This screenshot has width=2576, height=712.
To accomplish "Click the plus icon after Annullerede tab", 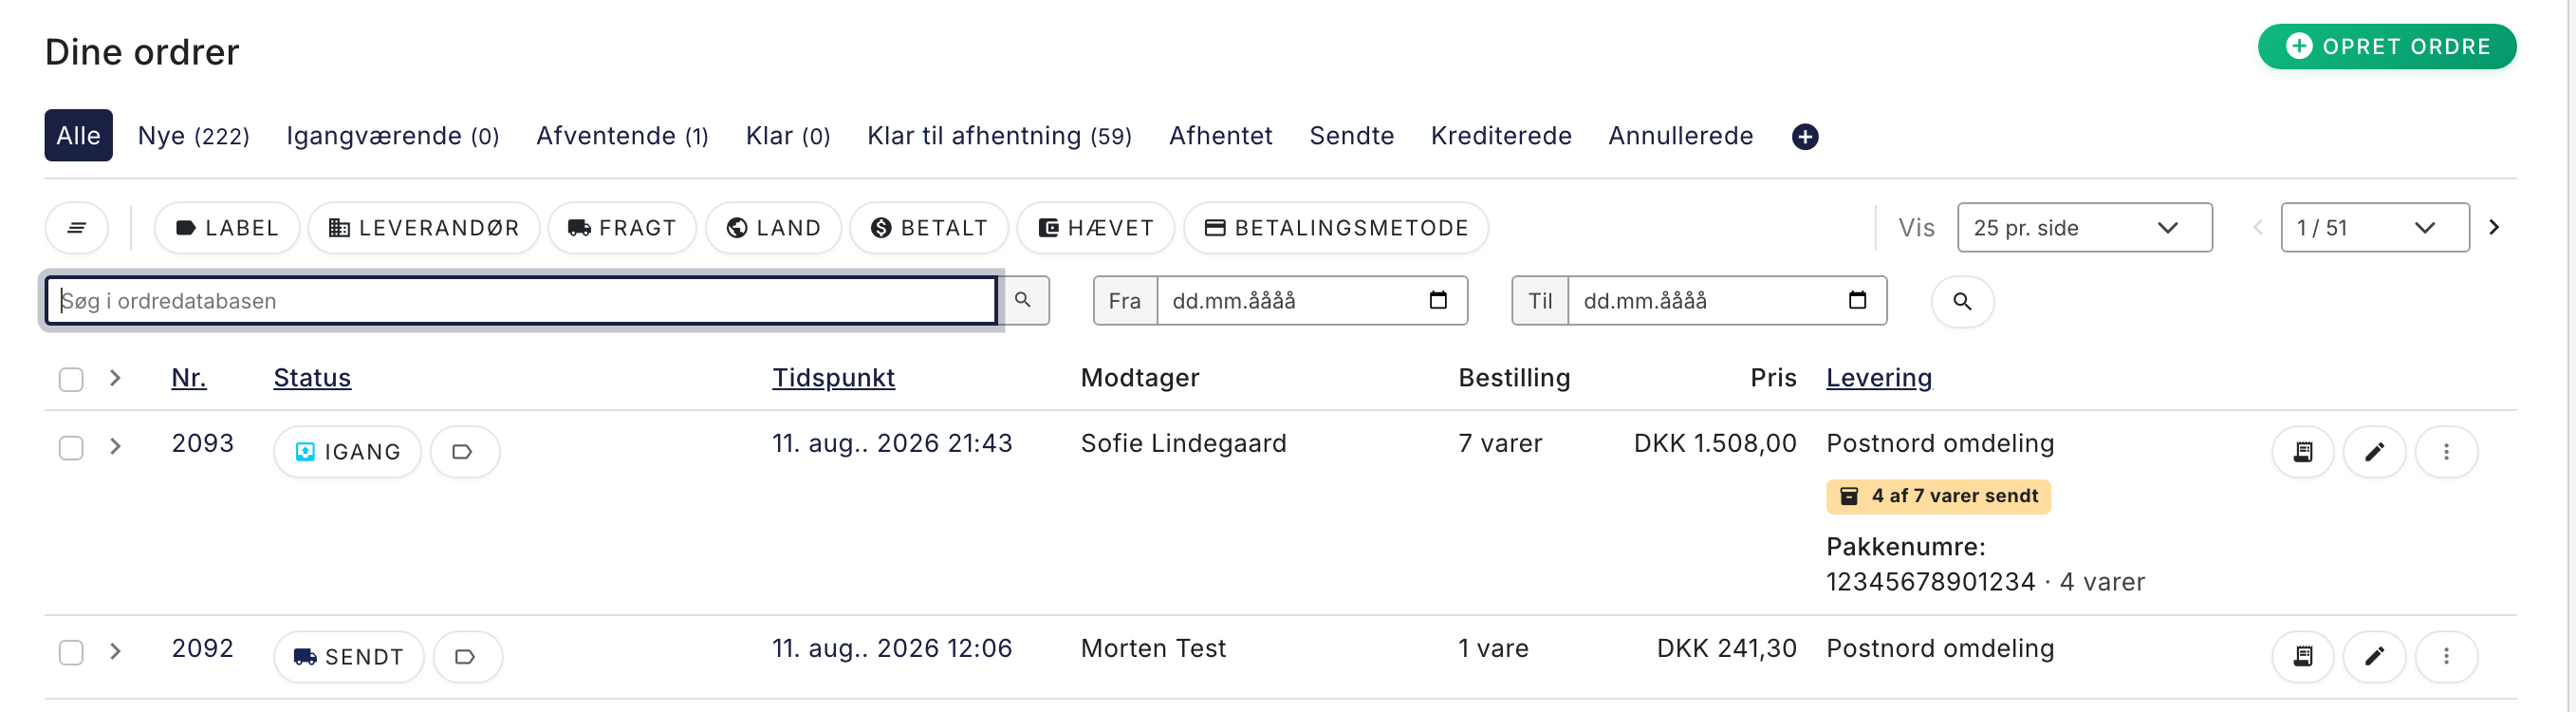I will click(1804, 137).
